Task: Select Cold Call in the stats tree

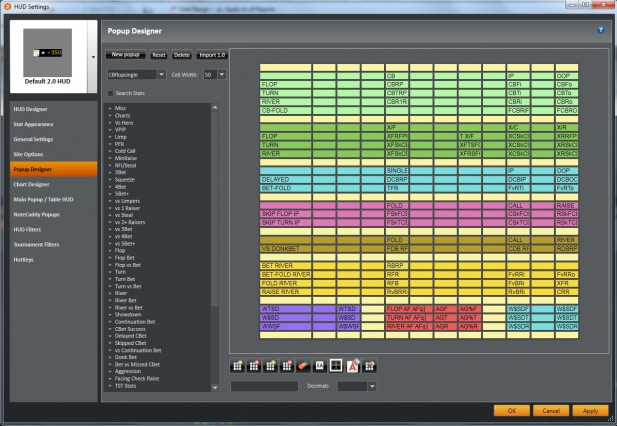Action: (125, 151)
